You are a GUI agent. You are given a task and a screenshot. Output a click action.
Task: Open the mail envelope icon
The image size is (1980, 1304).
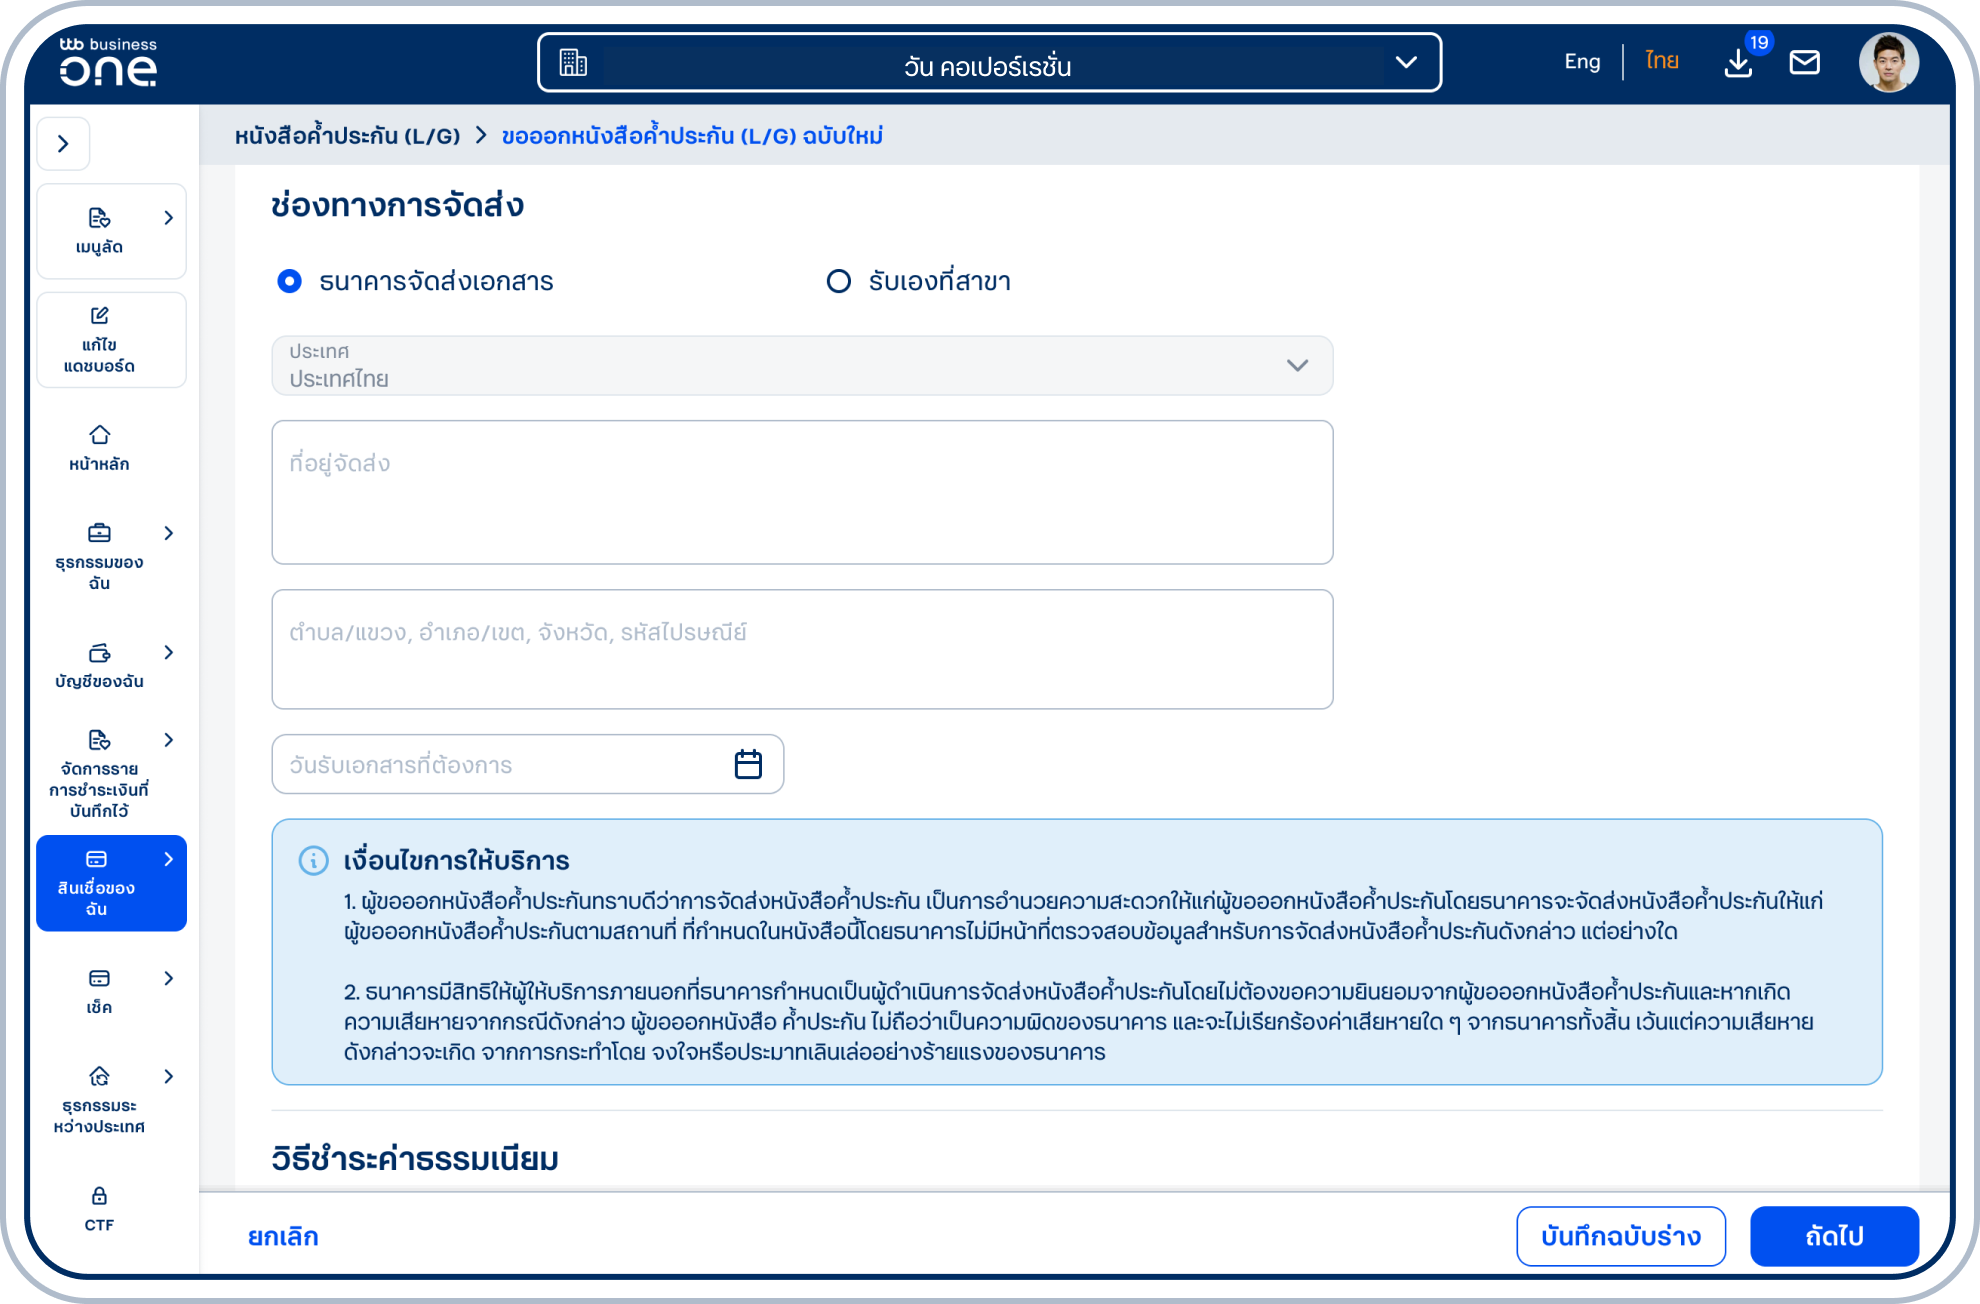coord(1804,63)
